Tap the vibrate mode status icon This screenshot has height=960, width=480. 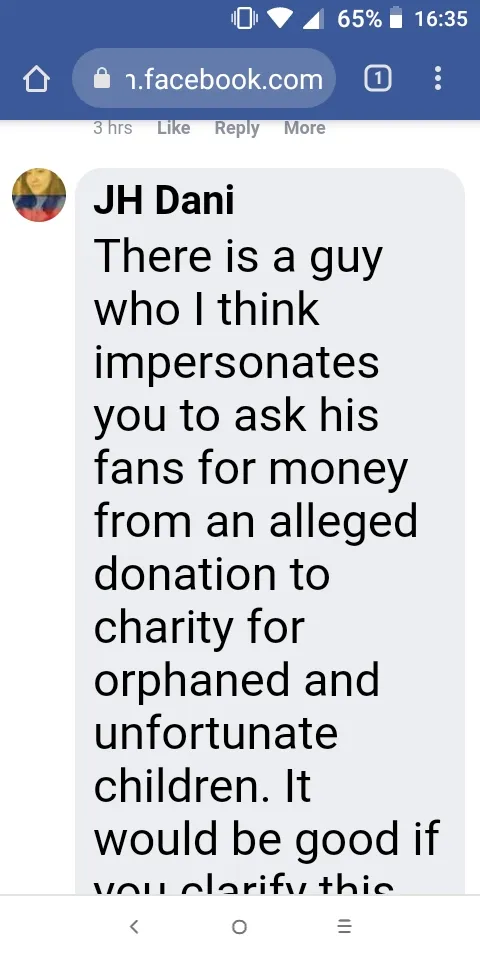click(x=244, y=19)
